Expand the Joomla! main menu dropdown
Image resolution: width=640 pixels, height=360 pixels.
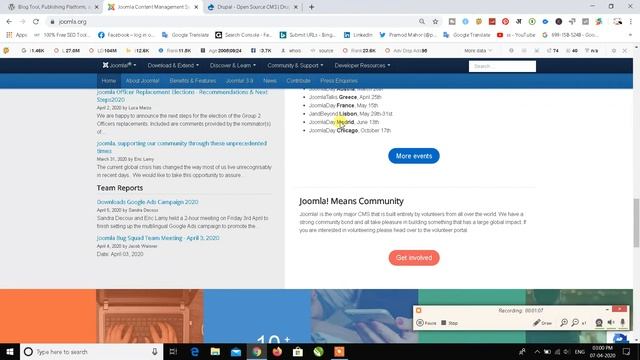pos(119,65)
